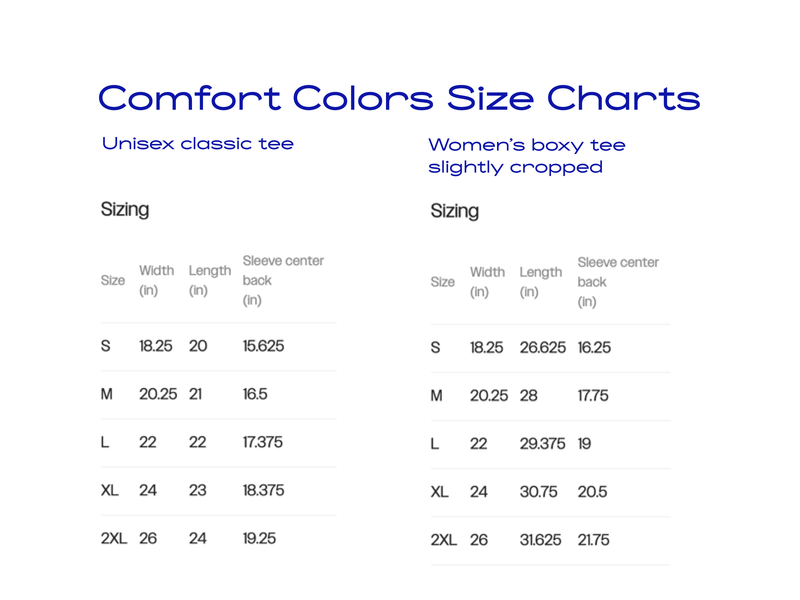Click the 18.375 sleeve value
Screen dimensions: 800x600
coord(263,490)
